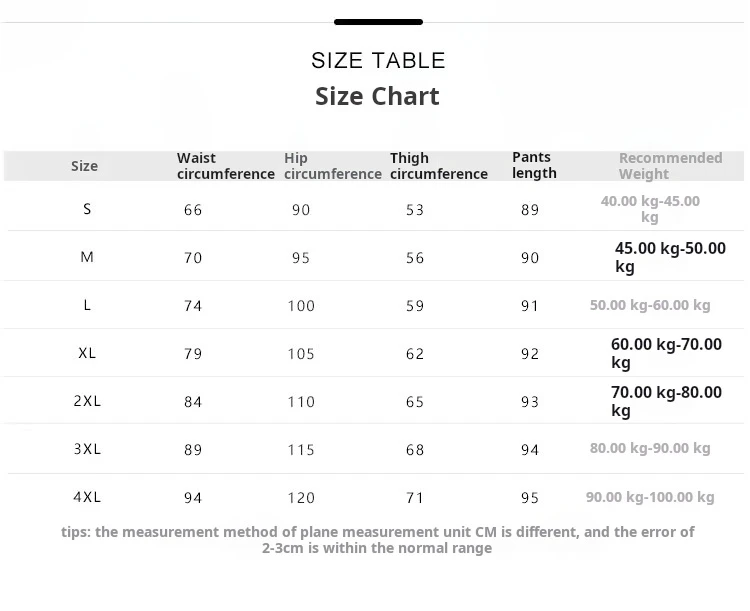Click the XL size row label
Viewport: 750px width, 611px height.
87,353
